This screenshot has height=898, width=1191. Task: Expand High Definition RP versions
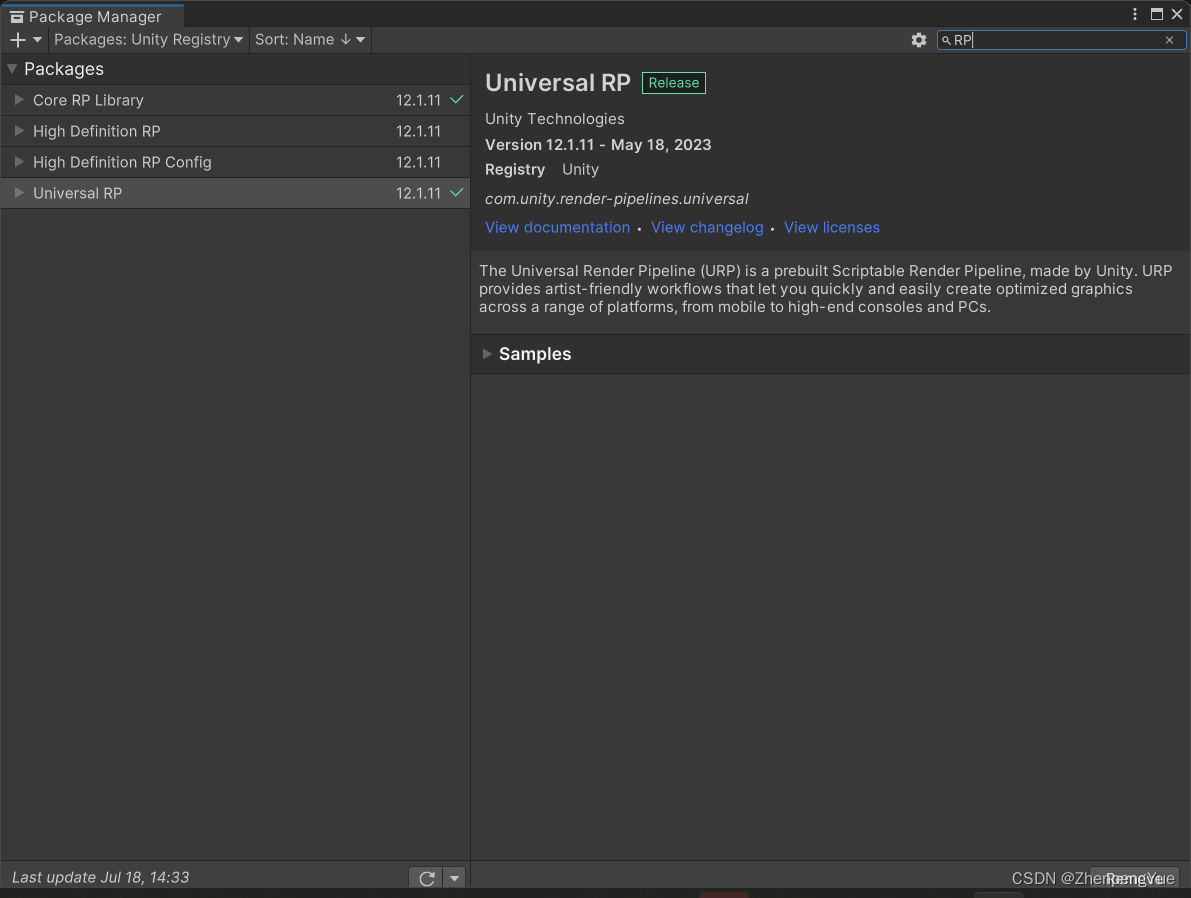pyautogui.click(x=19, y=131)
